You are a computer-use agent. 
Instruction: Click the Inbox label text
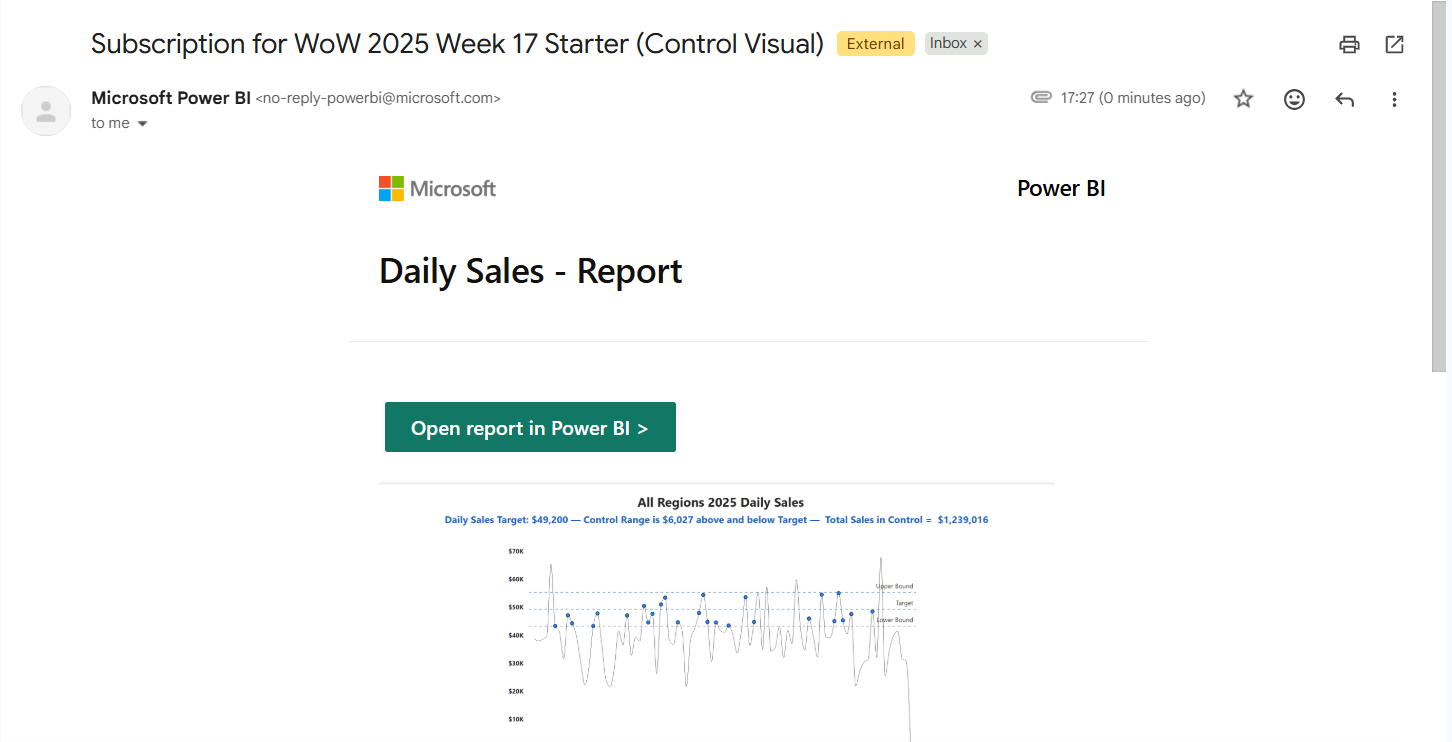pyautogui.click(x=948, y=43)
